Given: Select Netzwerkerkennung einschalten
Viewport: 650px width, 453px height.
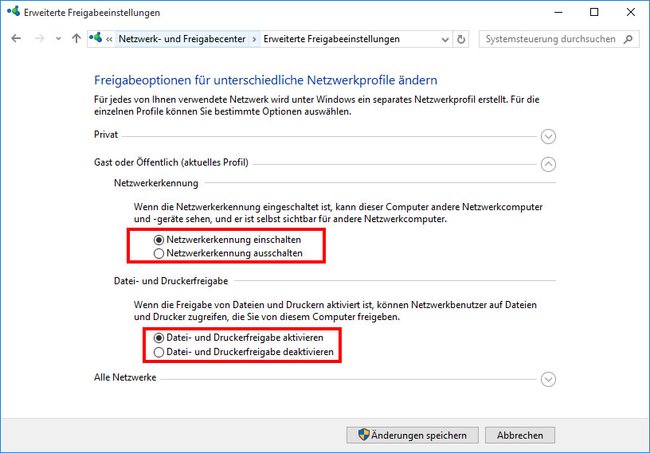Looking at the screenshot, I should point(227,240).
